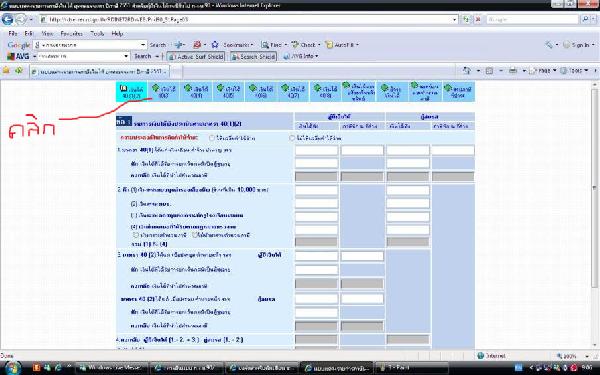This screenshot has height=375, width=600.
Task: Click the Favorites star icon on tab bar
Action: coord(6,70)
